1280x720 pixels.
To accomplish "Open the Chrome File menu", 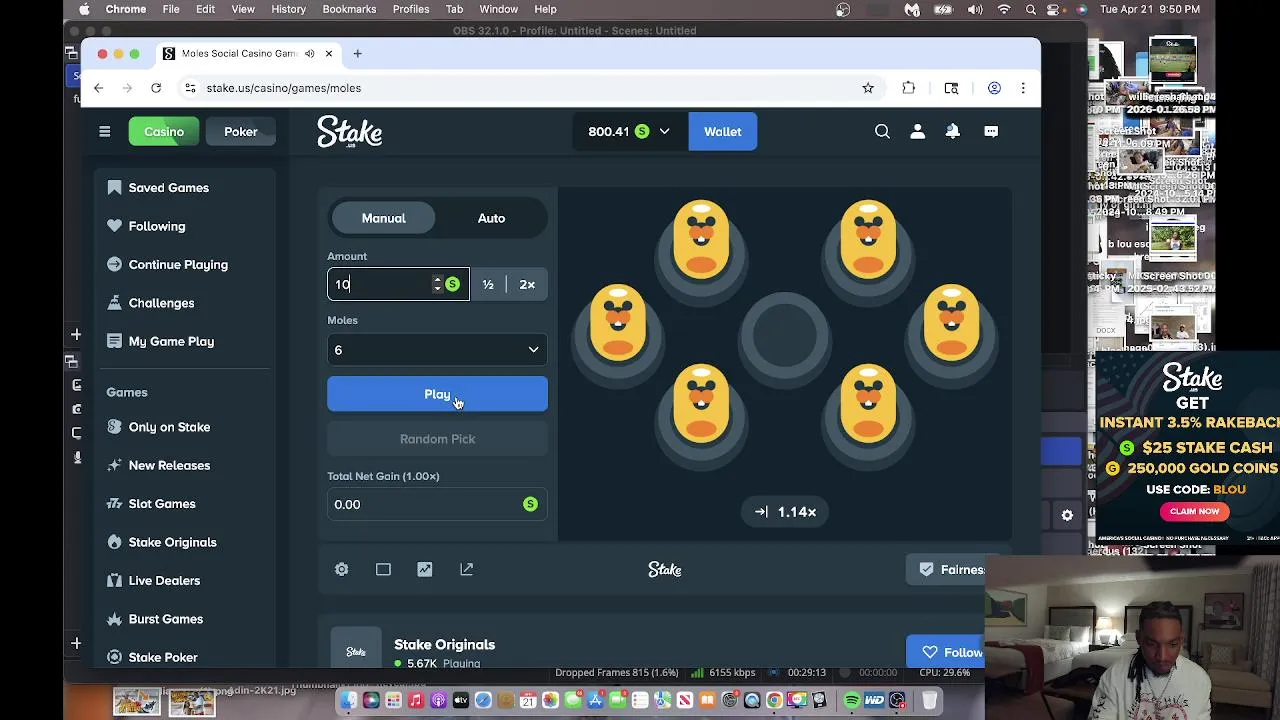I will pyautogui.click(x=171, y=9).
